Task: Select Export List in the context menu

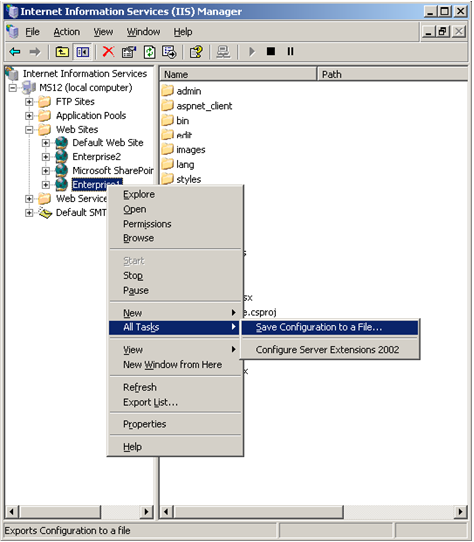Action: pos(174,402)
